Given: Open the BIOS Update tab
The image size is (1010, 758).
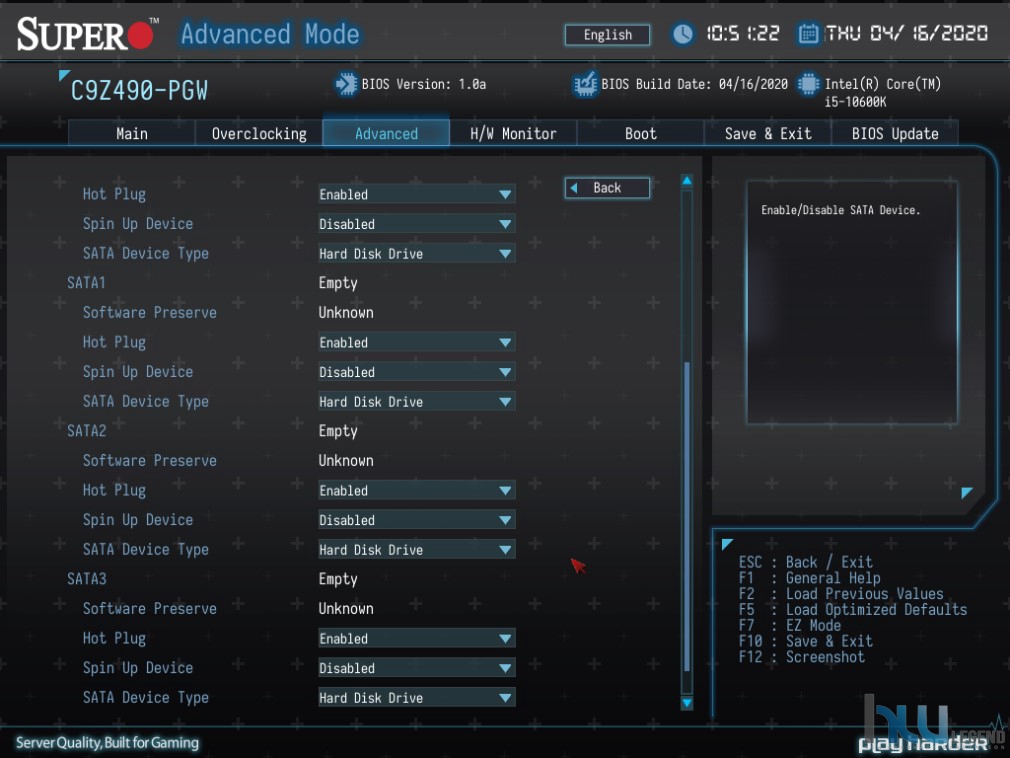Looking at the screenshot, I should [895, 133].
